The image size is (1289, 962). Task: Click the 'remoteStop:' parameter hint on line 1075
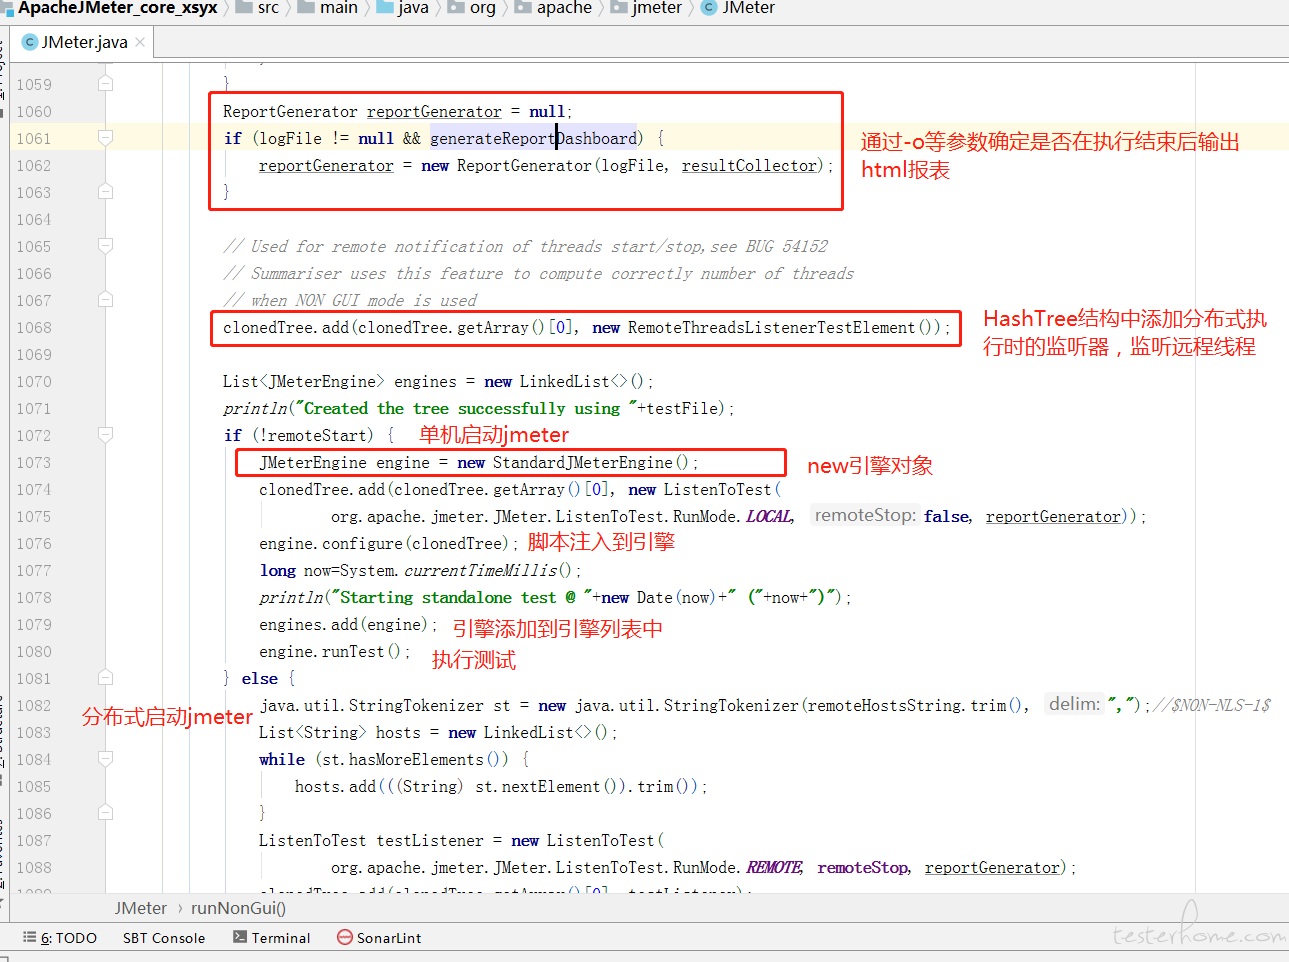865,515
